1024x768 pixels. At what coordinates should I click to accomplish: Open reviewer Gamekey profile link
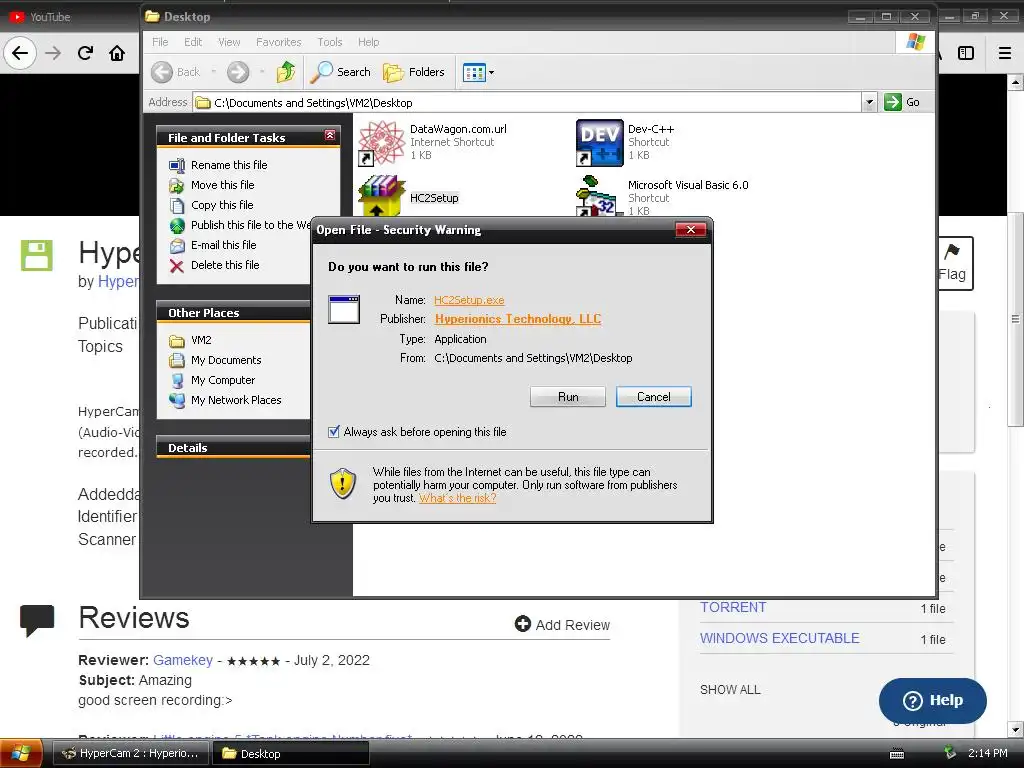coord(183,660)
